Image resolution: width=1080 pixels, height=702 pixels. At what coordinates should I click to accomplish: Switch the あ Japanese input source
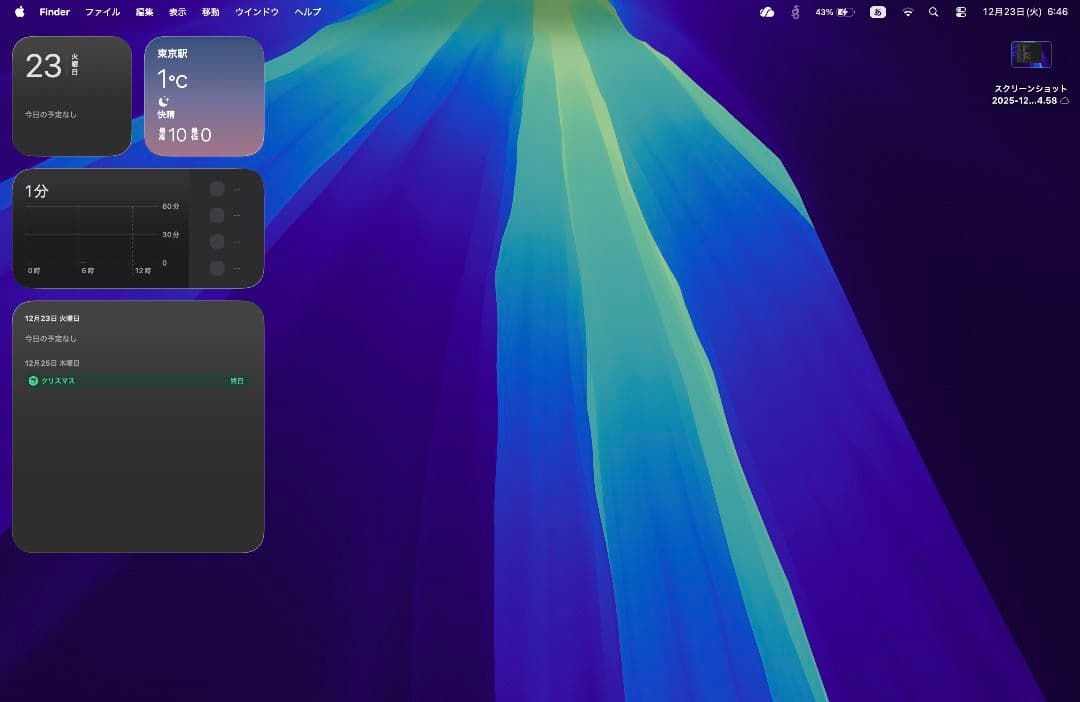877,12
